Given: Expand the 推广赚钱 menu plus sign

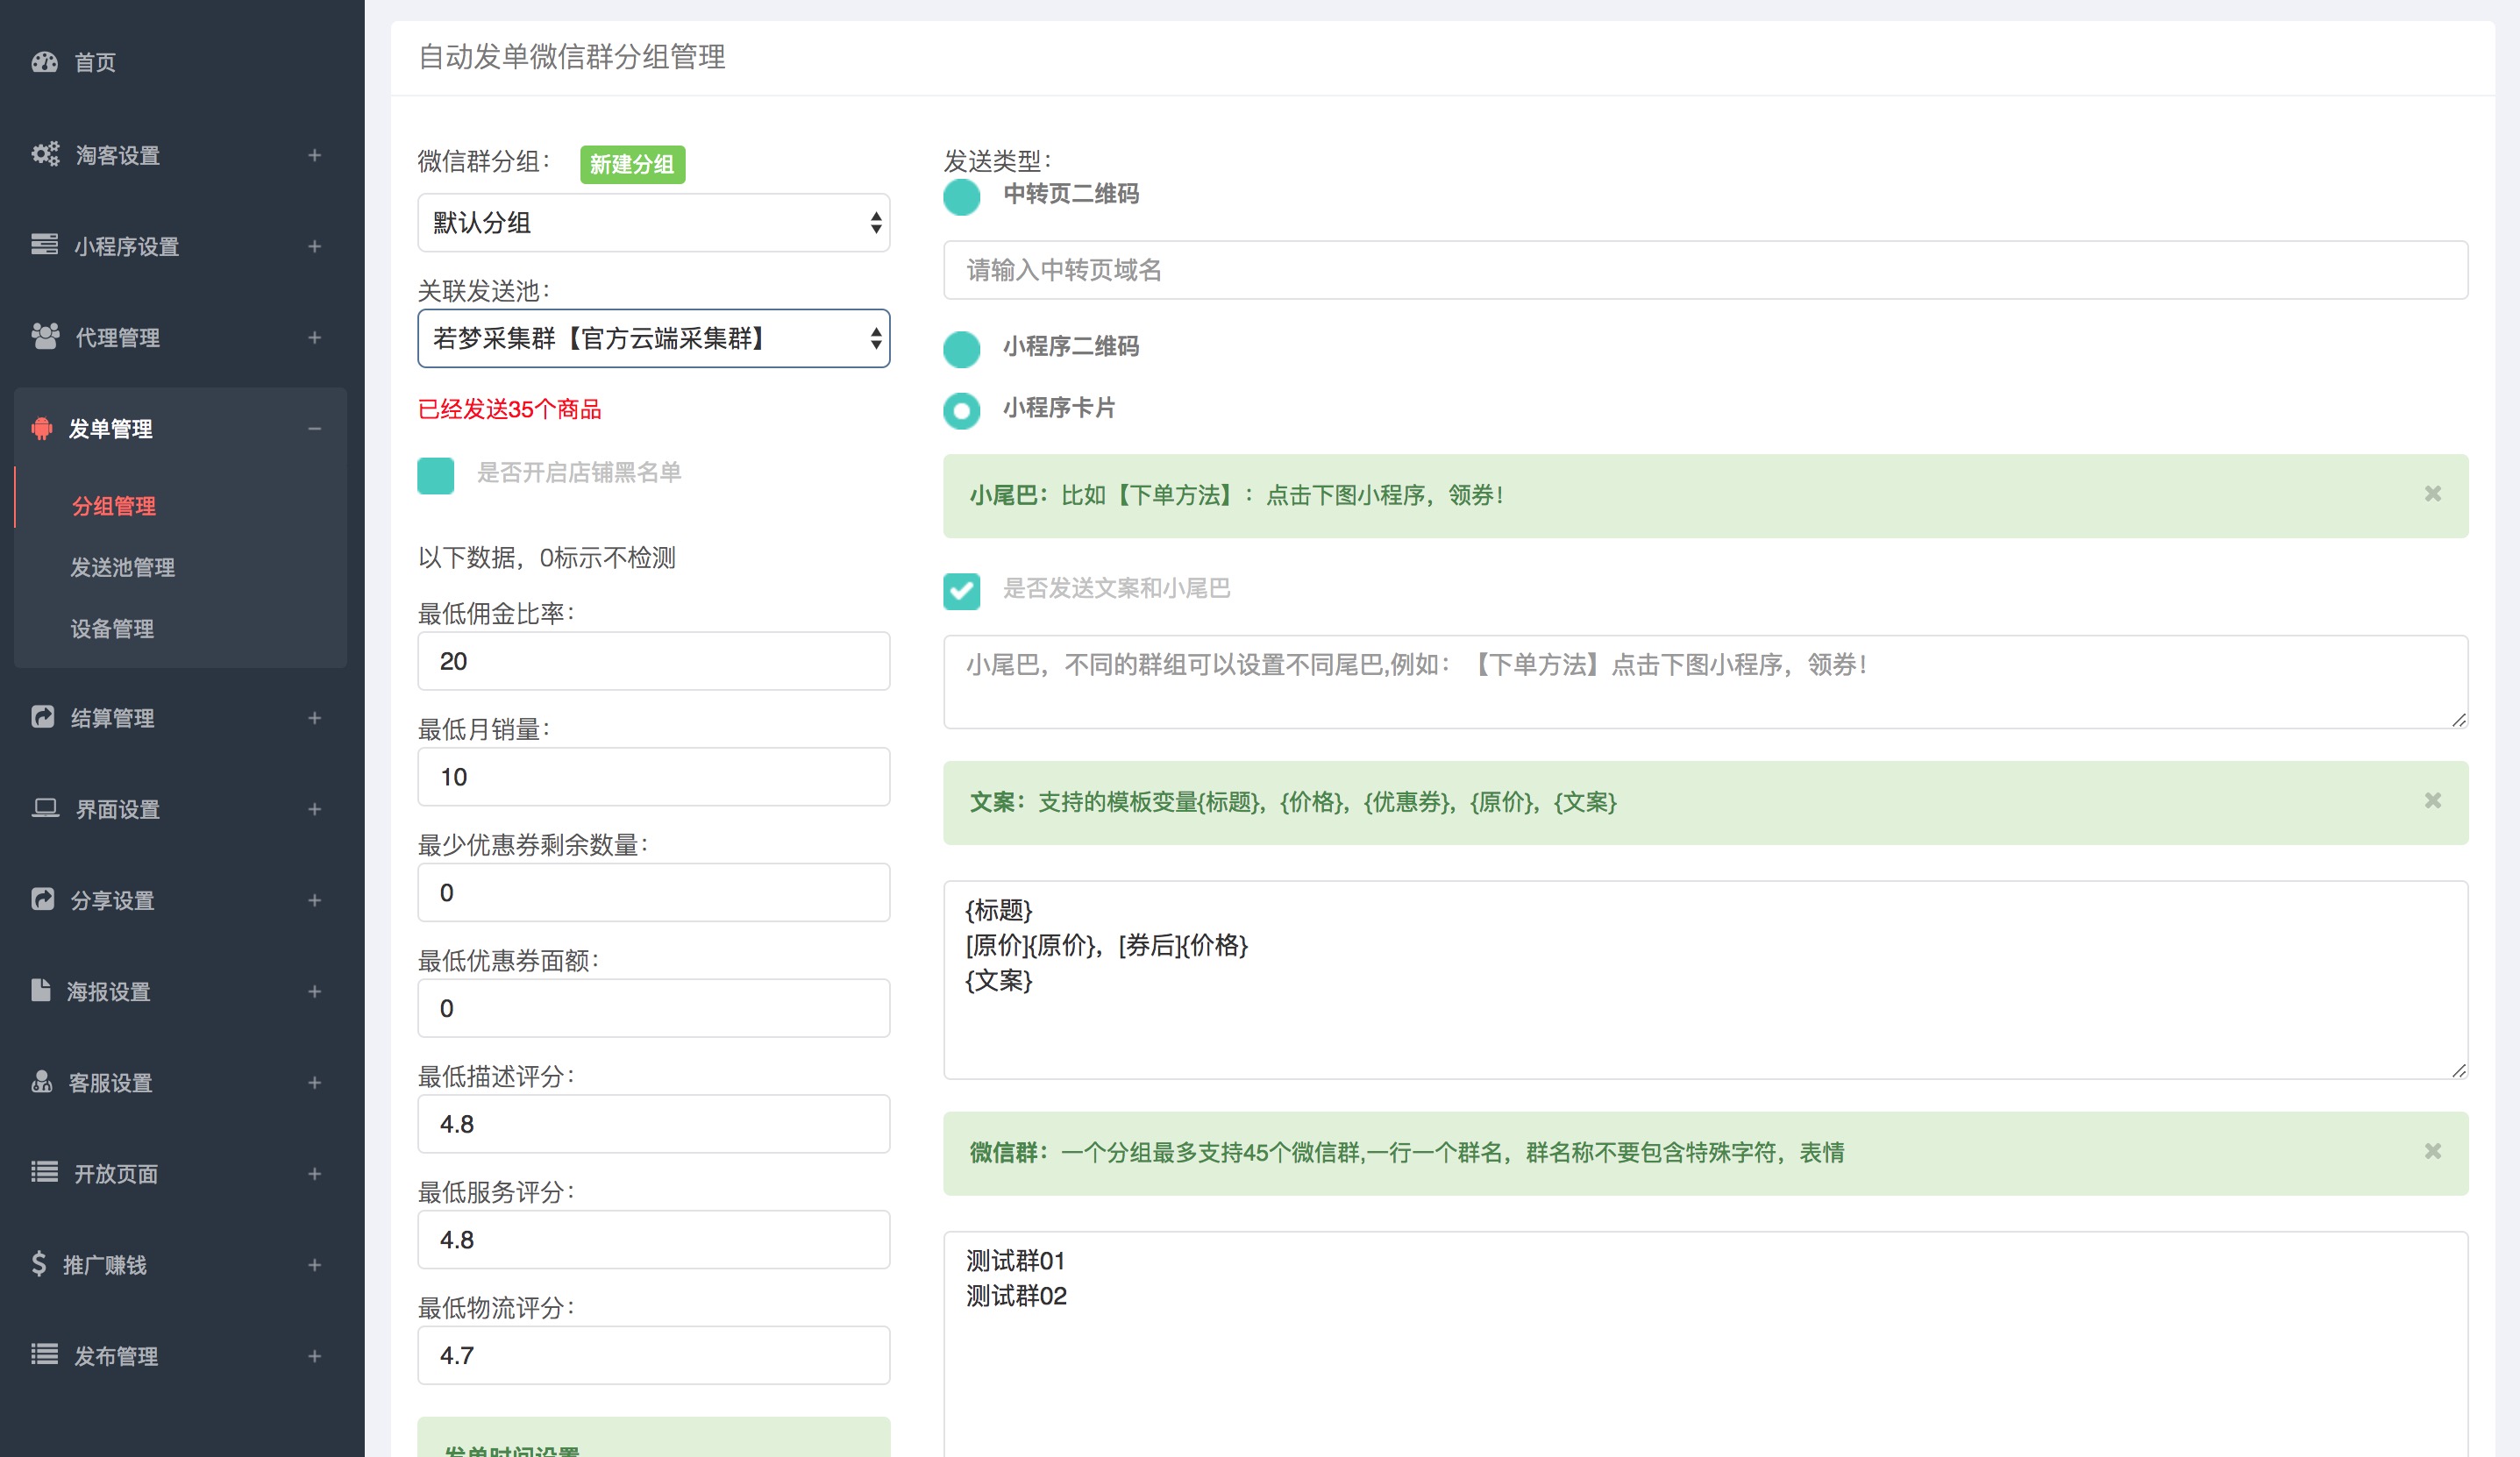Looking at the screenshot, I should (314, 1265).
